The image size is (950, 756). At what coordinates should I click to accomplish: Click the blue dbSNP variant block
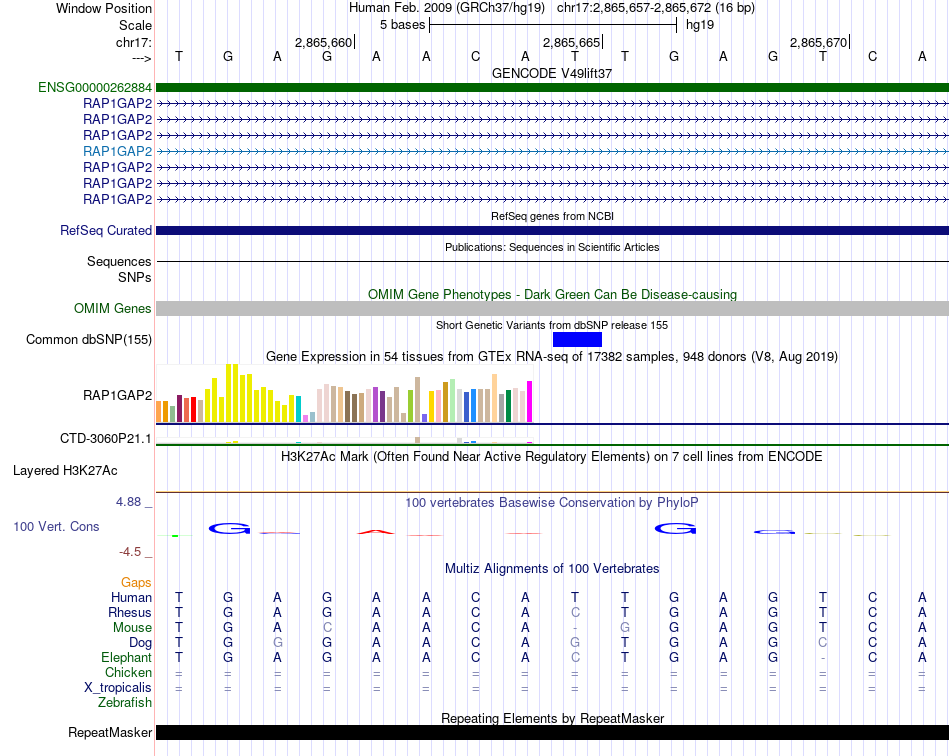pyautogui.click(x=577, y=340)
